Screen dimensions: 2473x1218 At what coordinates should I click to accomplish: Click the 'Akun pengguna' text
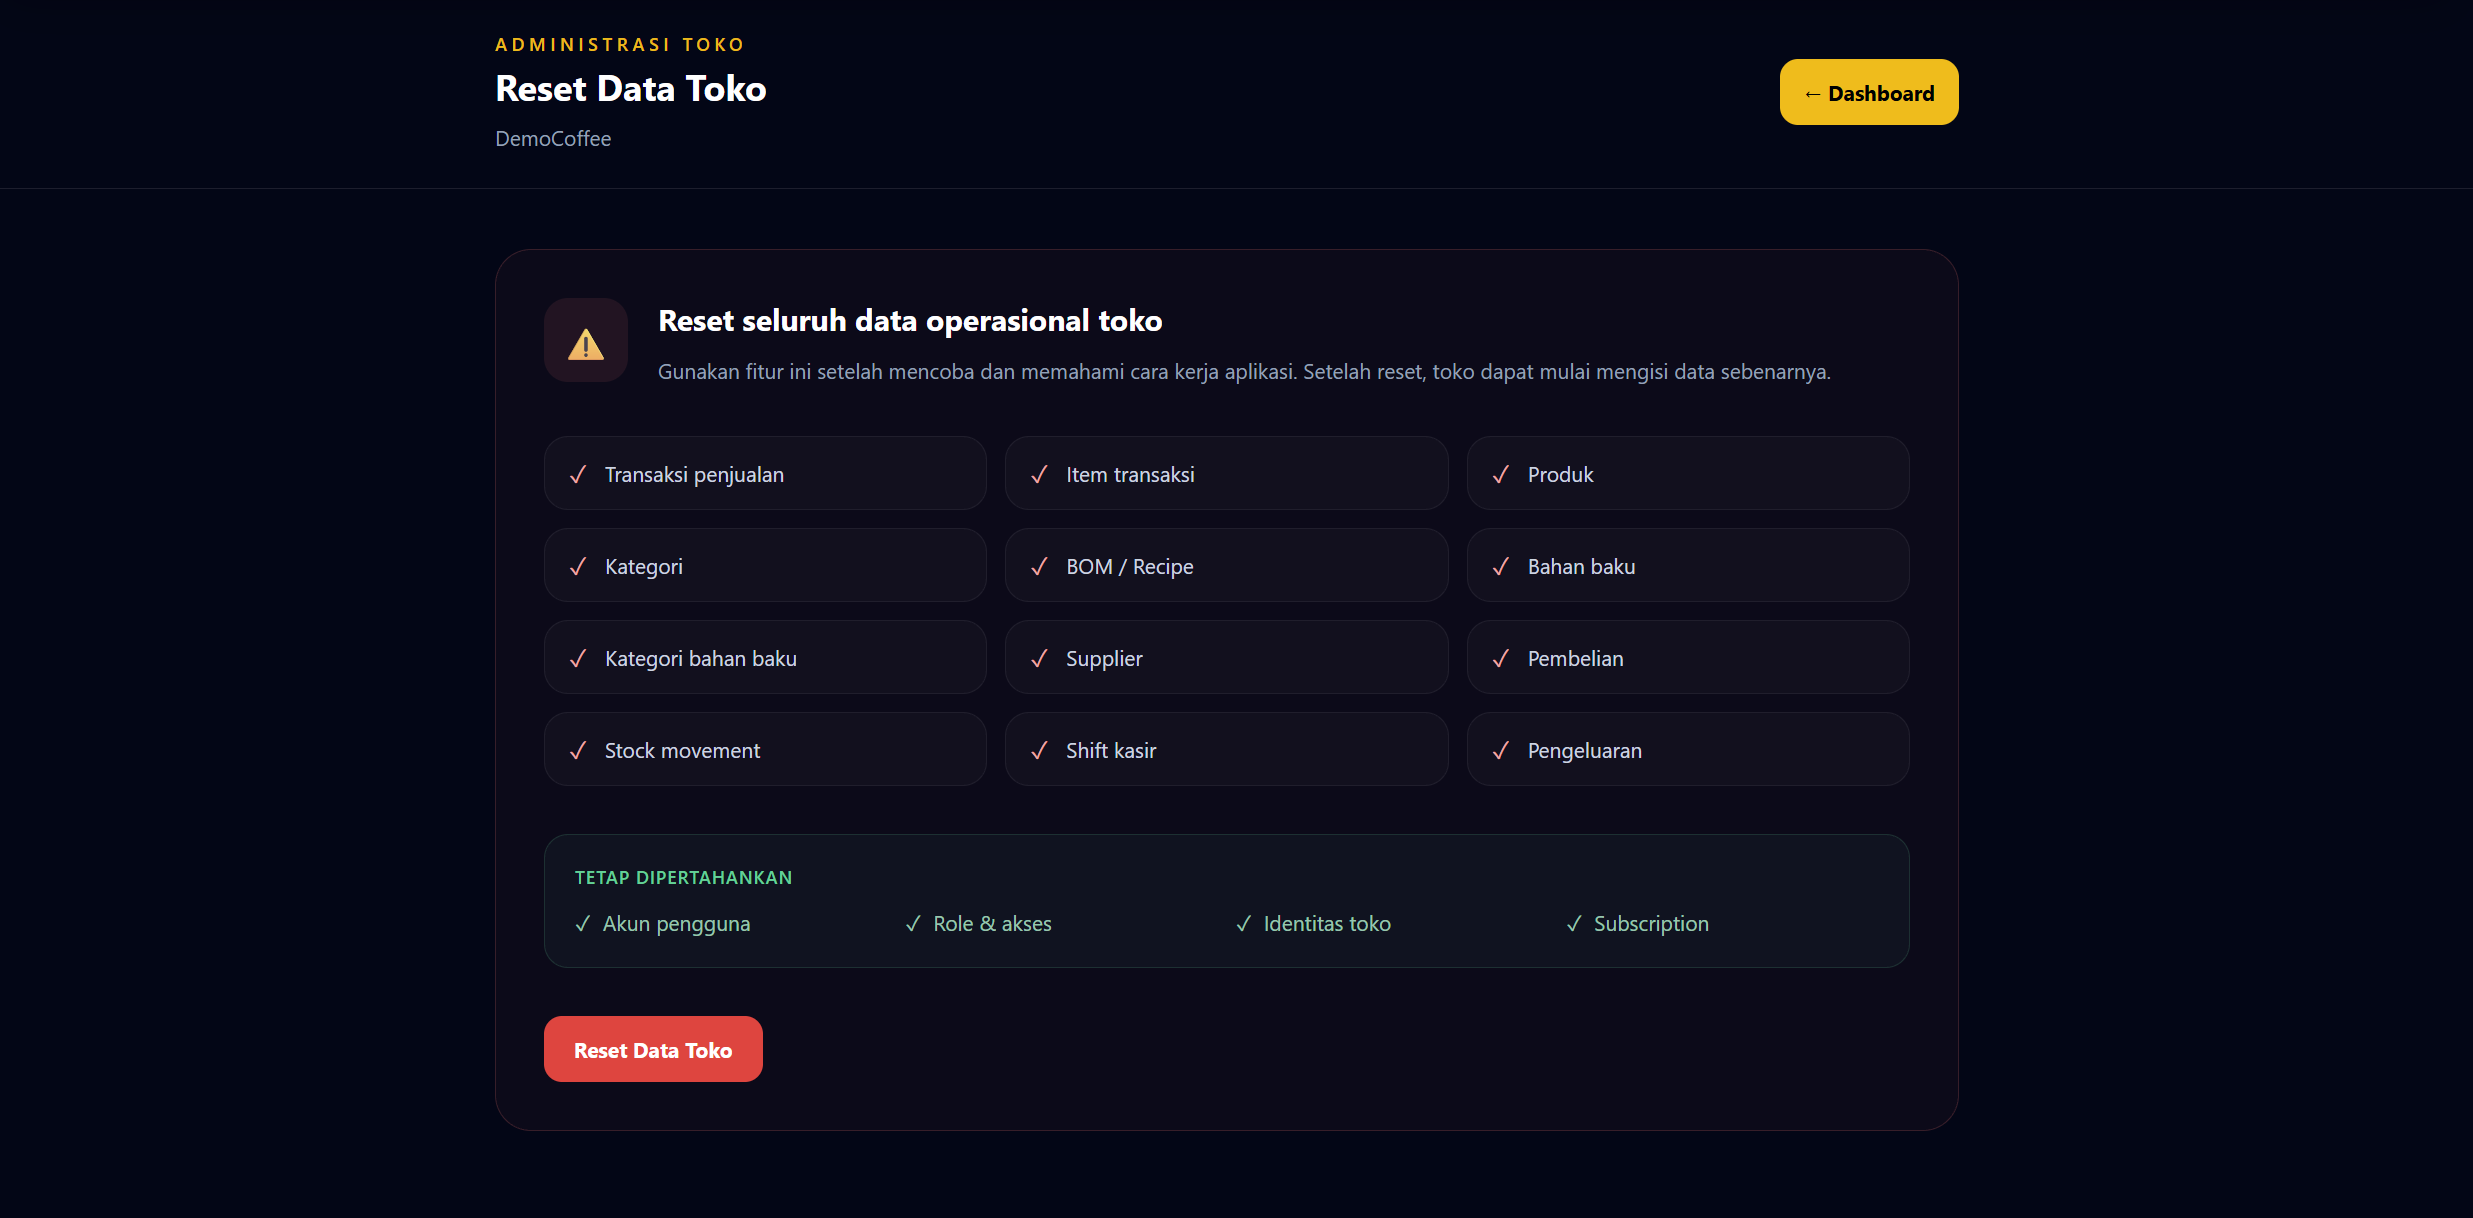pyautogui.click(x=676, y=923)
